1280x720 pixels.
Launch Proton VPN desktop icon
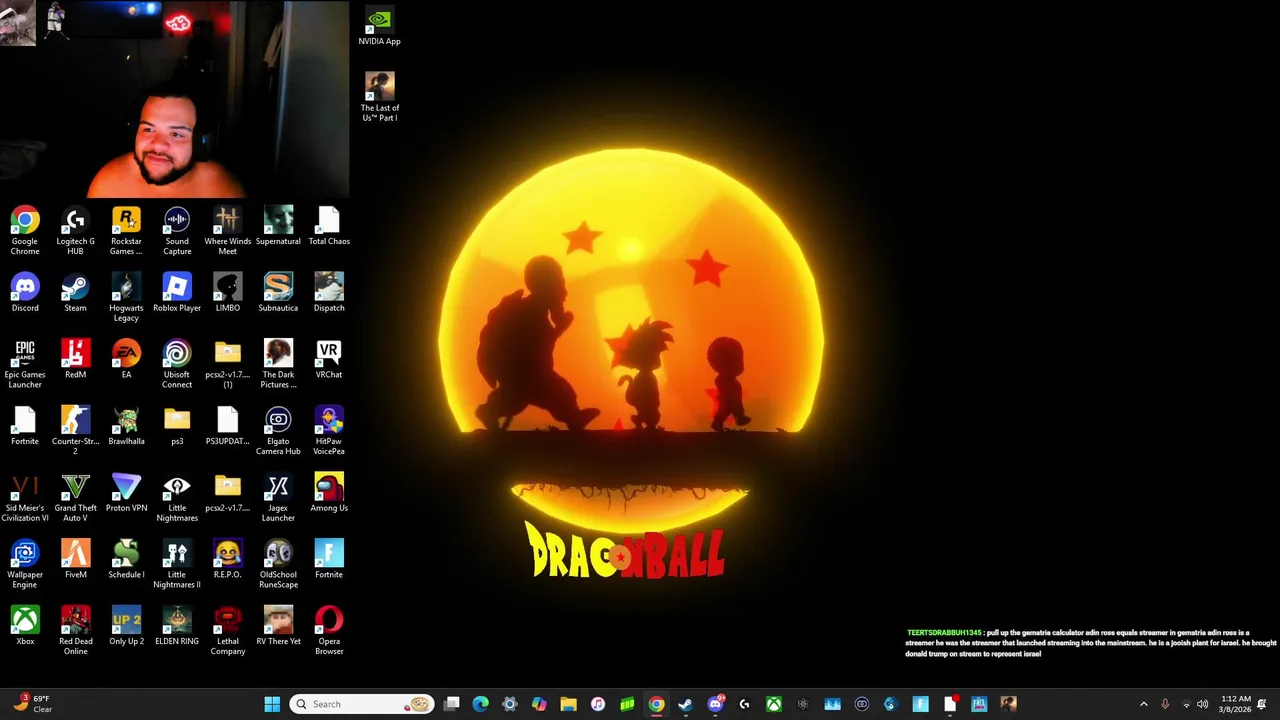click(x=126, y=493)
